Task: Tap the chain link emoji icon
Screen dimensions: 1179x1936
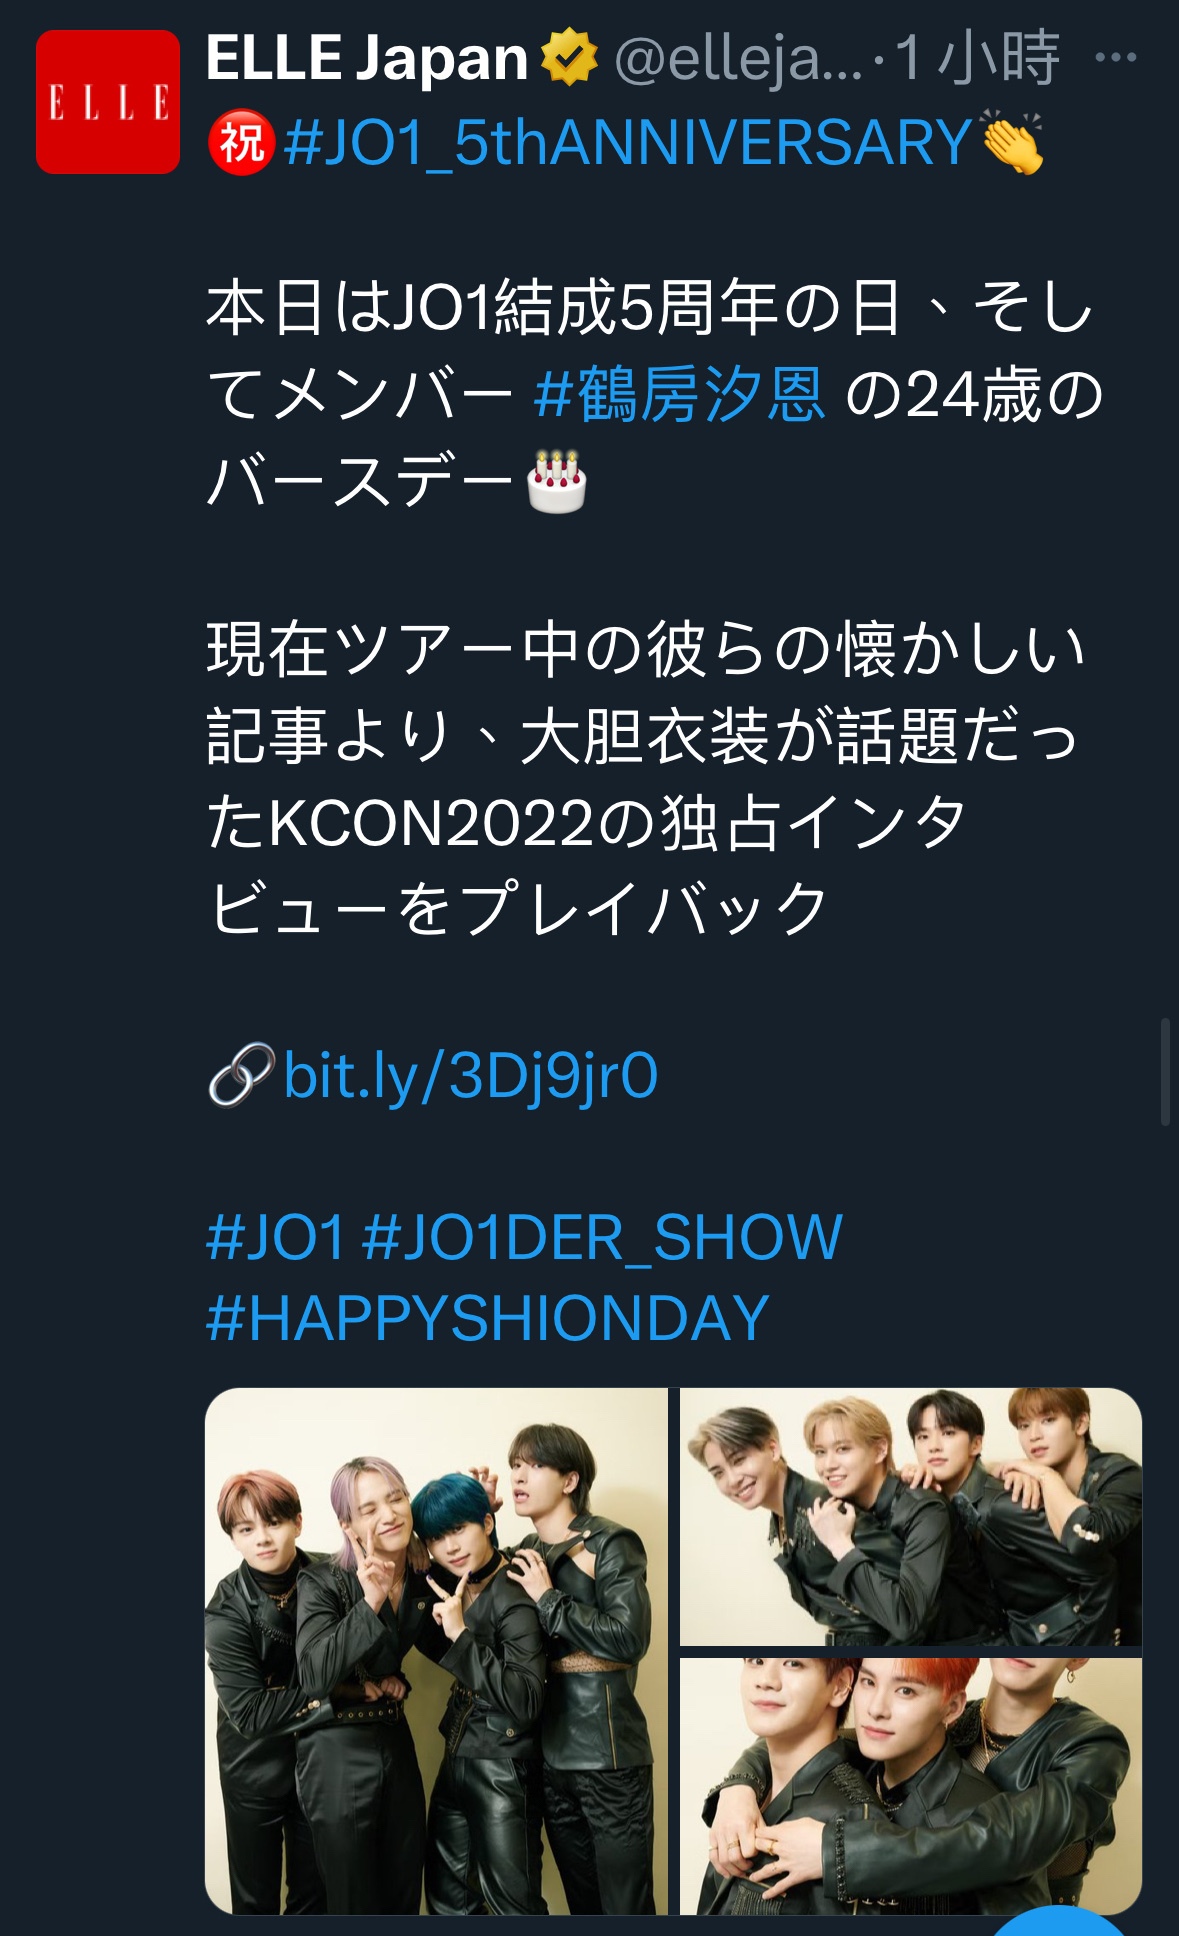Action: pyautogui.click(x=241, y=1075)
